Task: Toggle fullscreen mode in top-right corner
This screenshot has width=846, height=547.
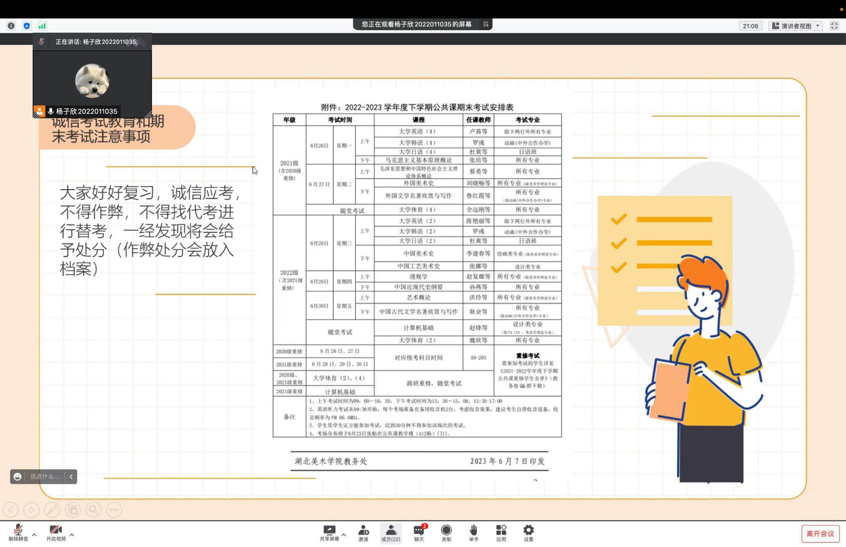Action: point(834,26)
